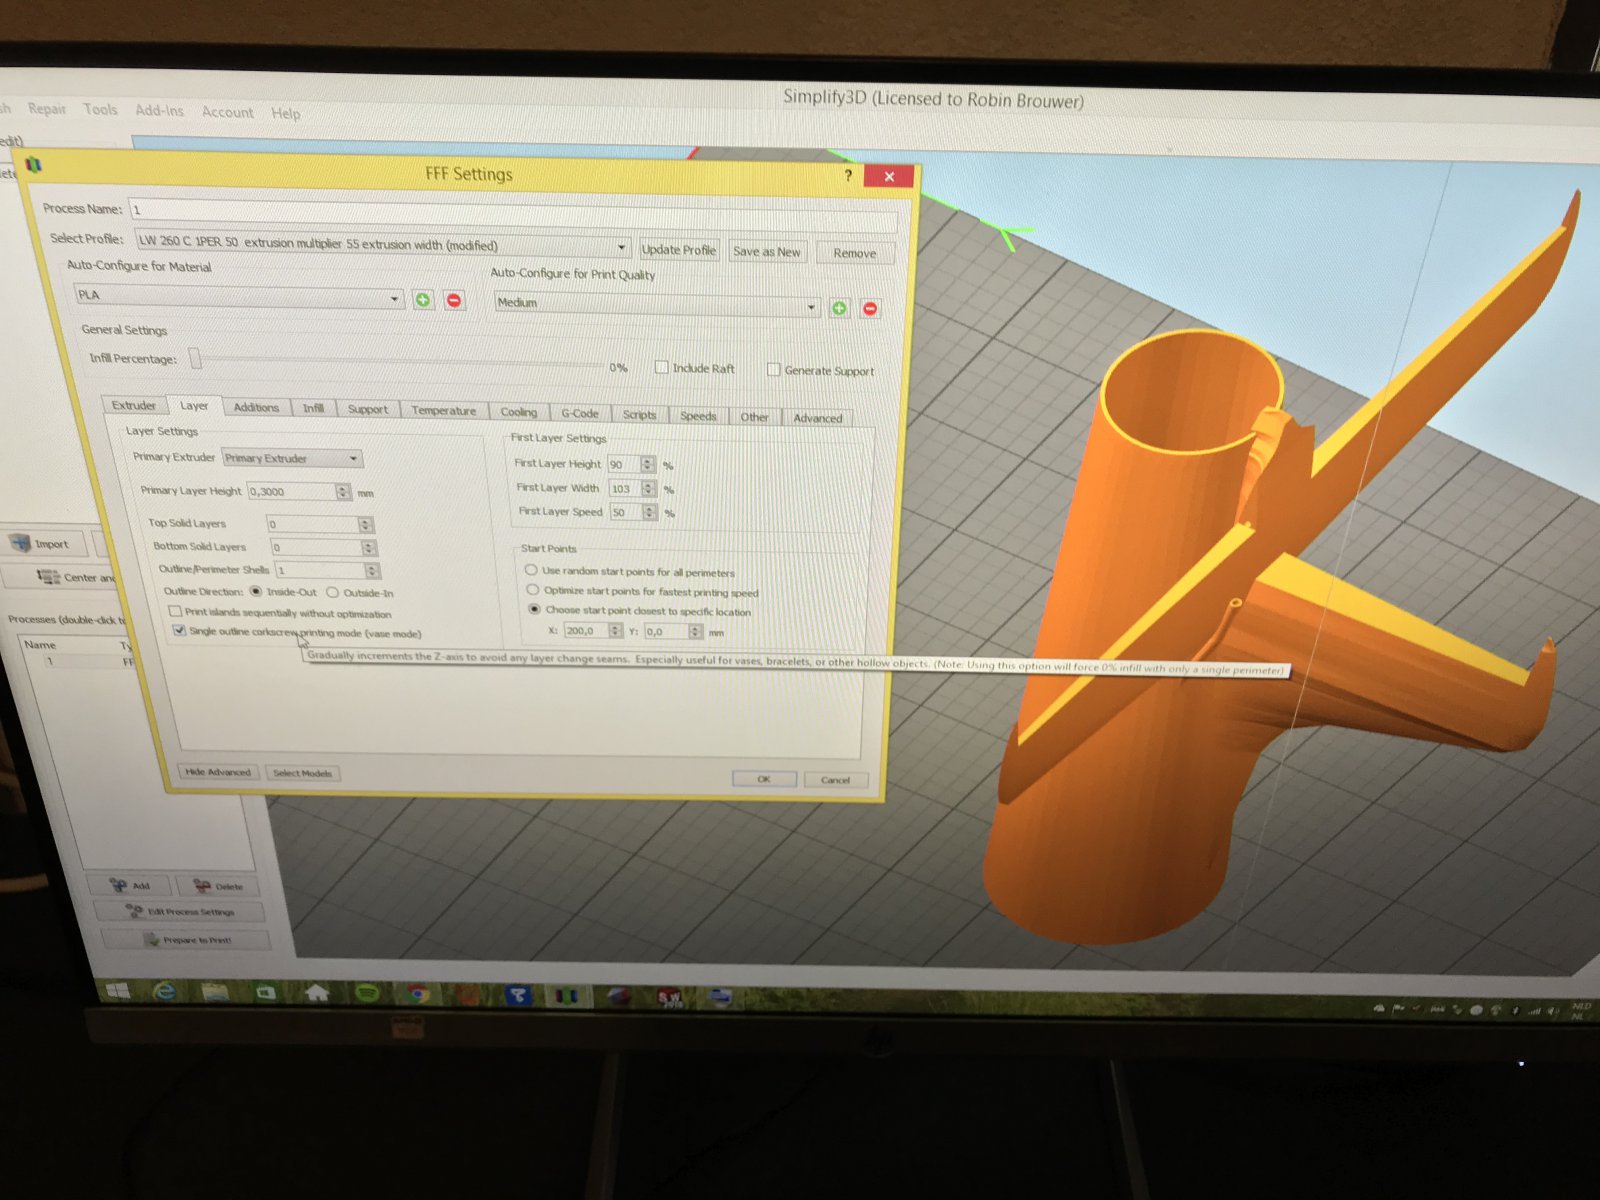Click OK in FFF Settings dialog
The width and height of the screenshot is (1600, 1200).
coord(764,779)
